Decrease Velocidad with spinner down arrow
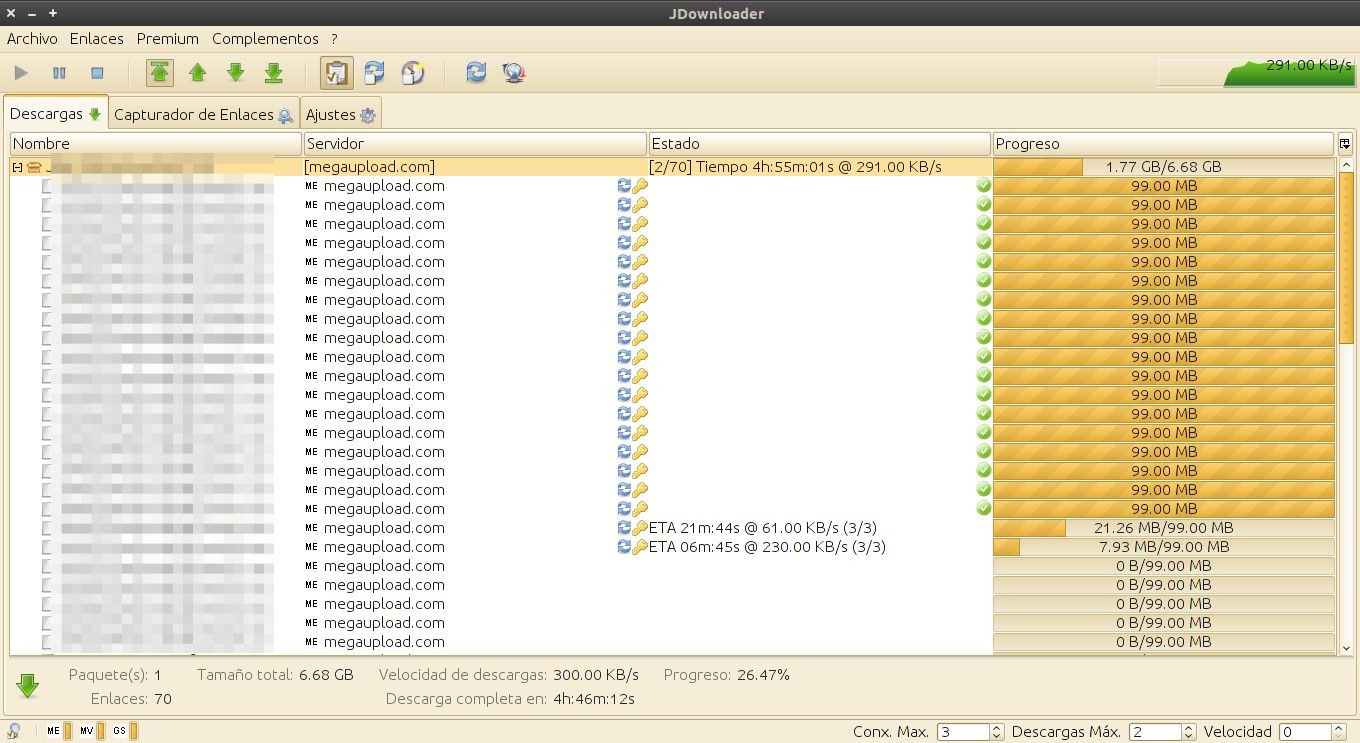 point(1338,736)
